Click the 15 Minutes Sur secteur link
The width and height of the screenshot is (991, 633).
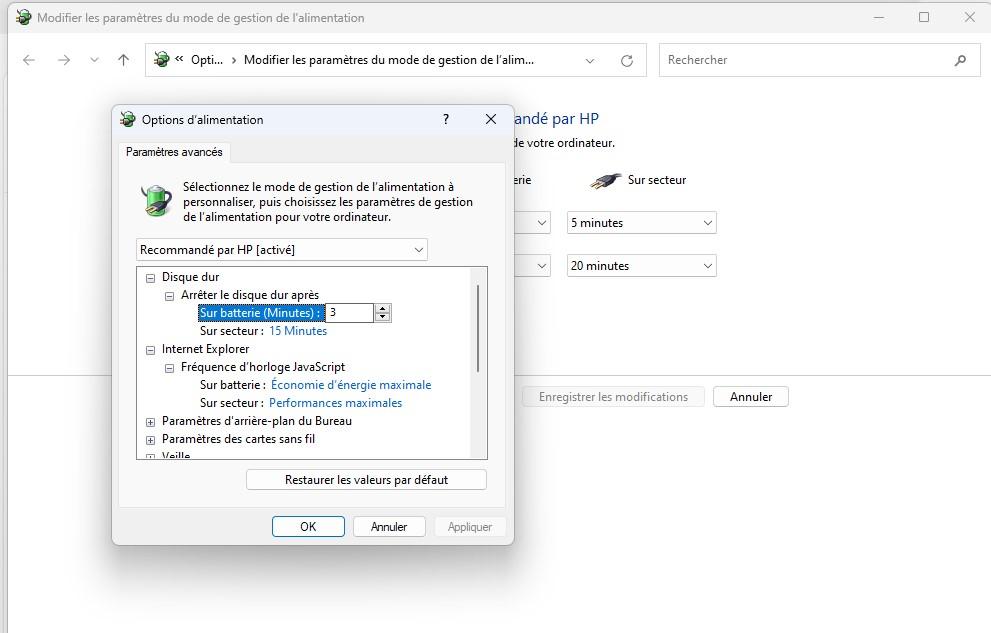click(298, 331)
